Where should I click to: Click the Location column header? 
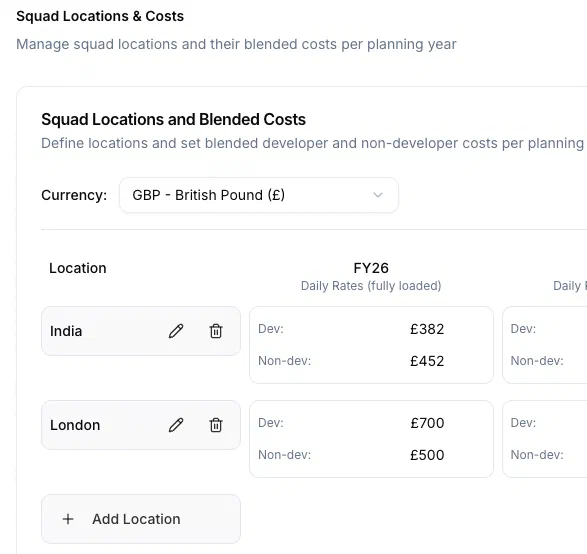coord(78,268)
